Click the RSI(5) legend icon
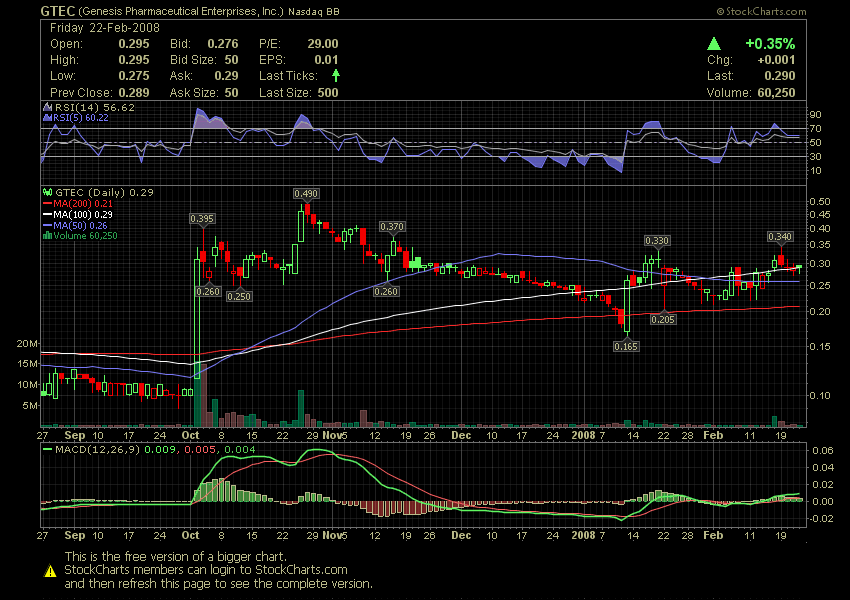Viewport: 850px width, 600px height. point(46,117)
